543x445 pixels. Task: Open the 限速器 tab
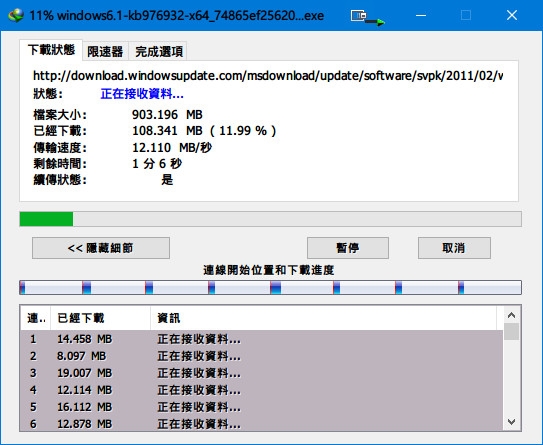click(105, 52)
